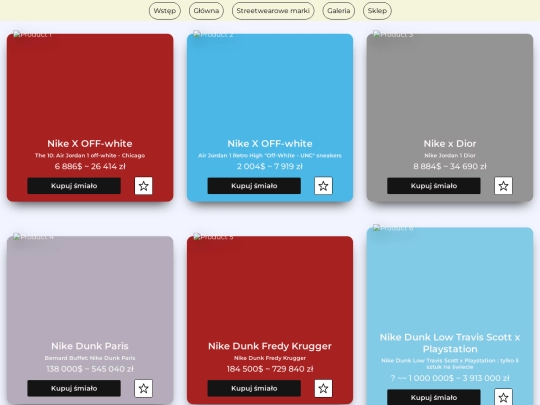This screenshot has height=405, width=540.
Task: Add Nike Dunk Paris to favorites star
Action: pyautogui.click(x=144, y=388)
